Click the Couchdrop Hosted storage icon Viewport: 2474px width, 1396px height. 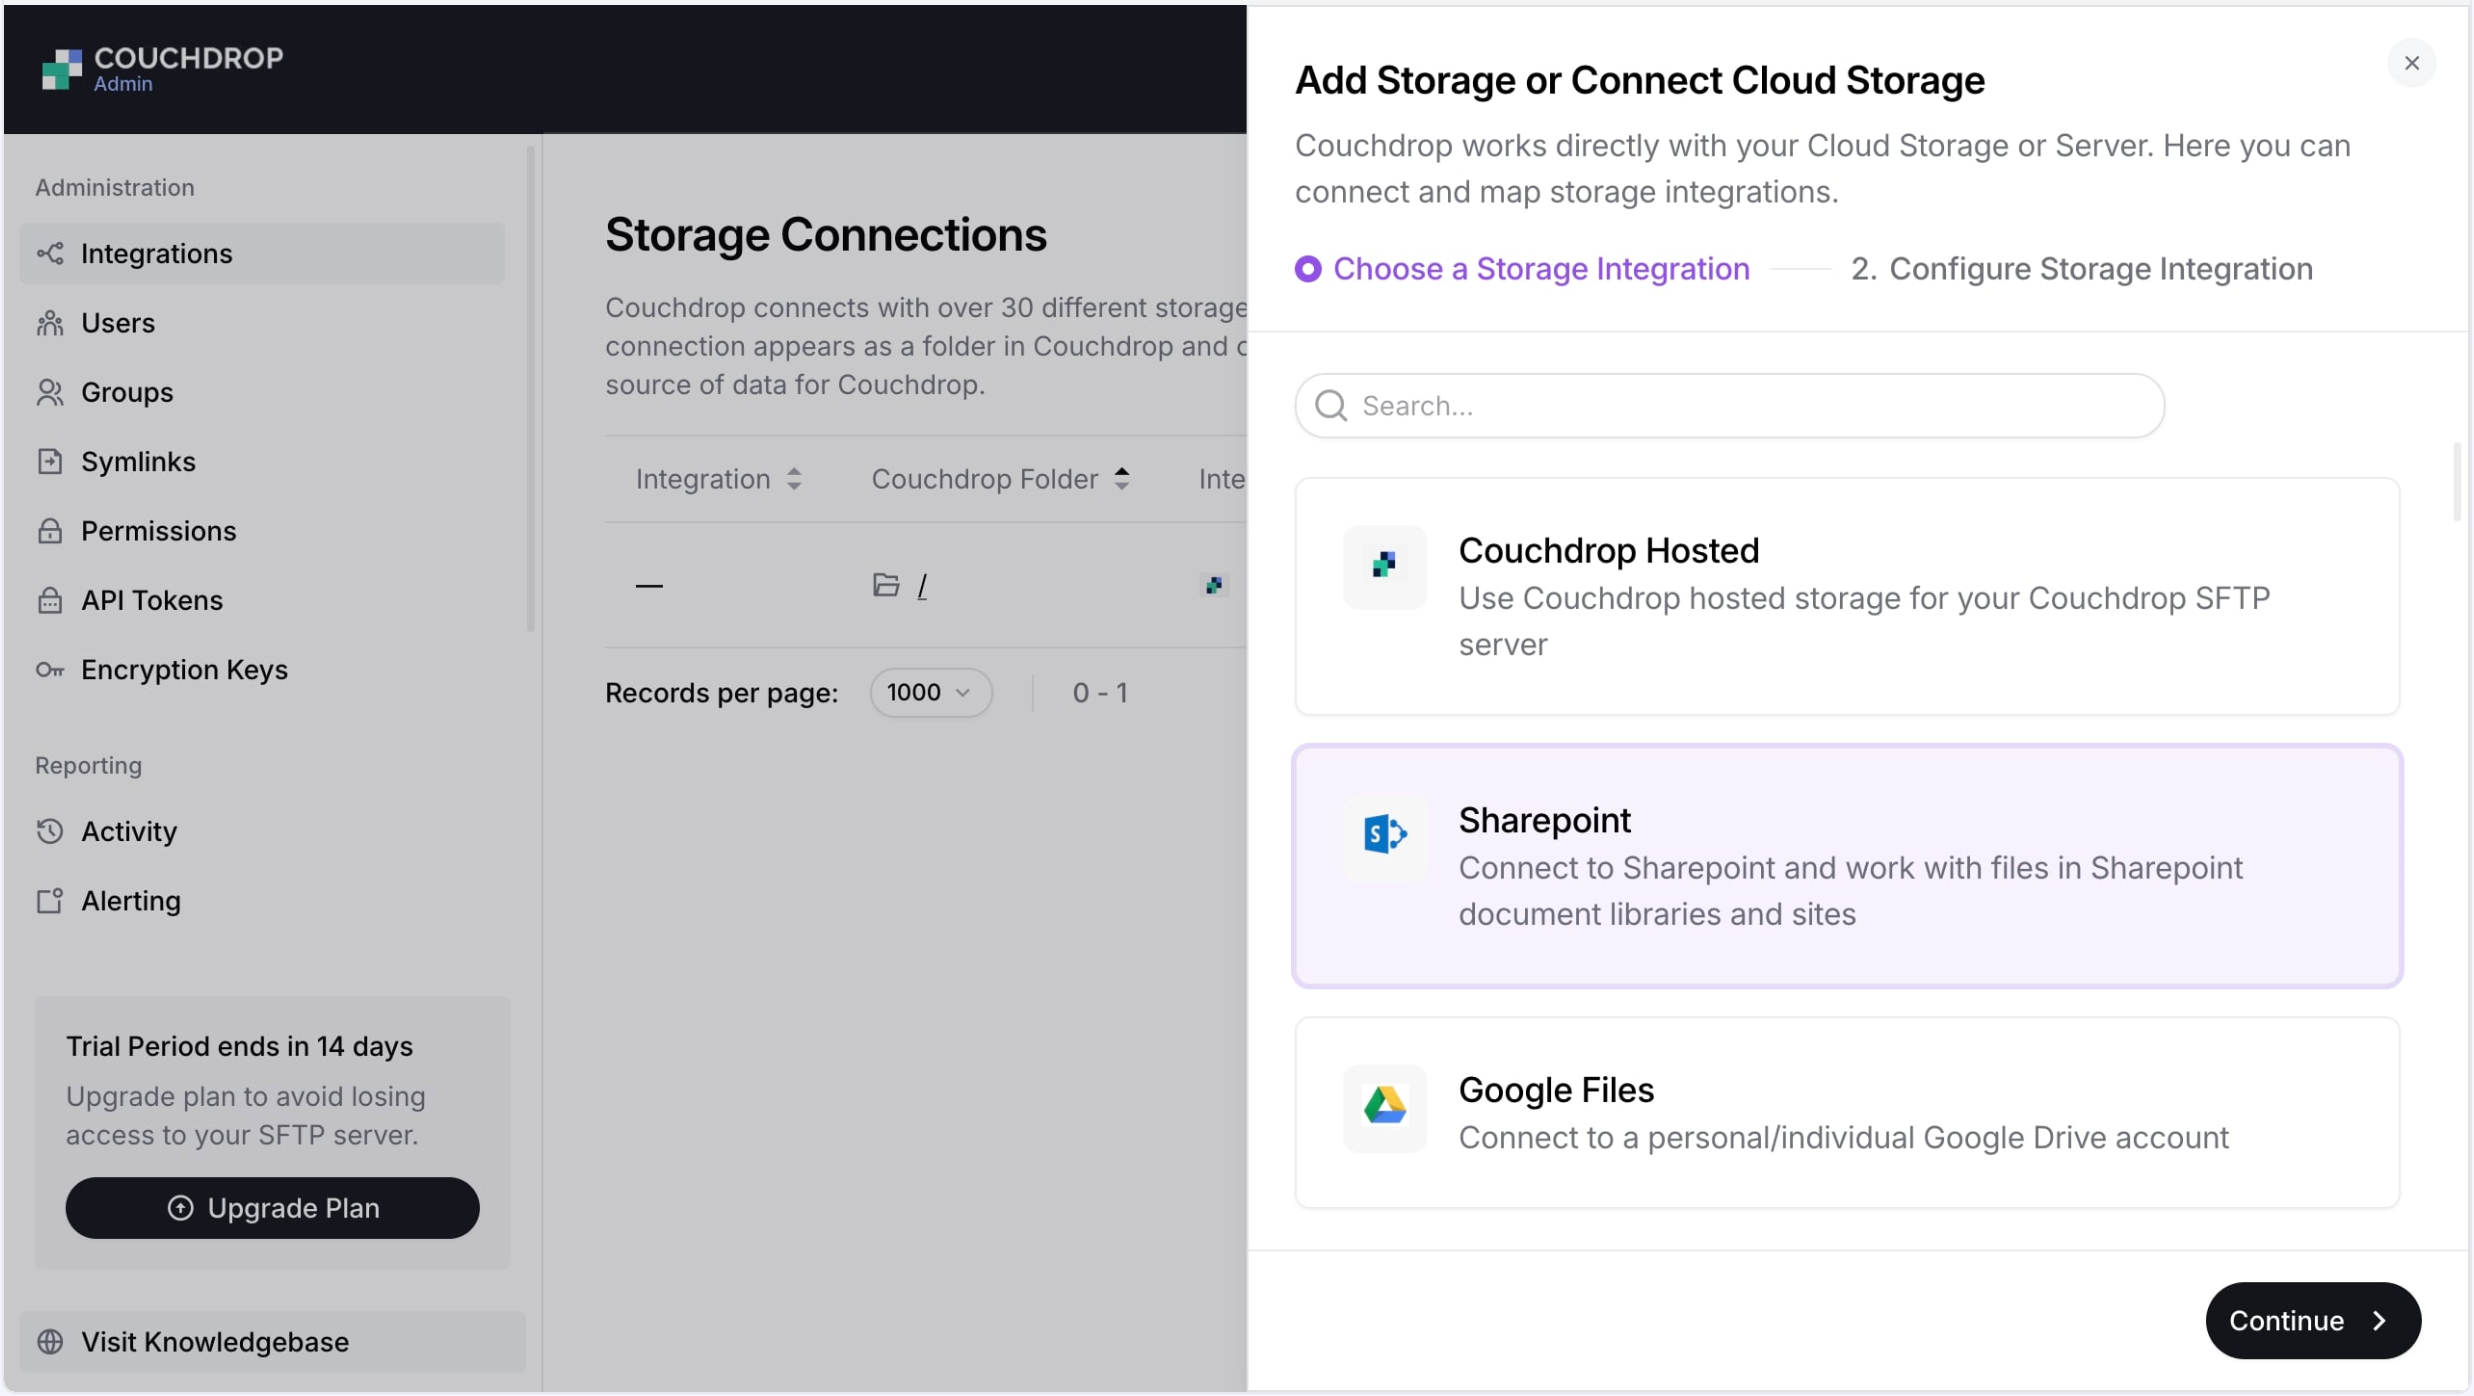click(x=1384, y=566)
